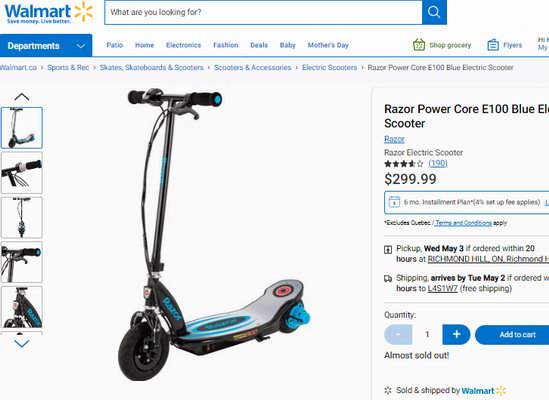Increase quantity with the plus button
The image size is (549, 400).
[456, 334]
